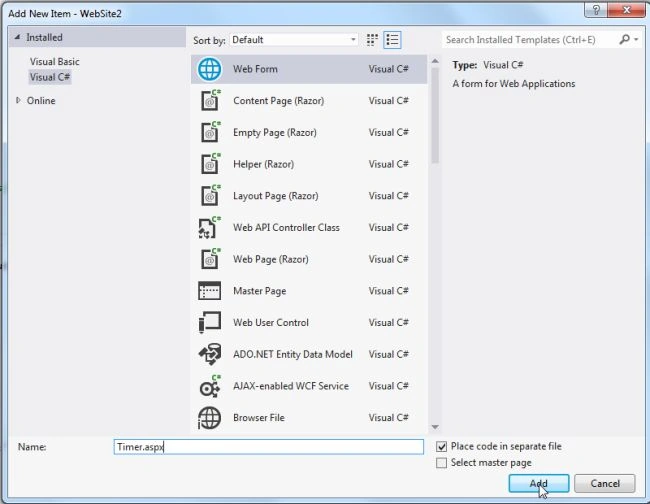This screenshot has height=504, width=650.
Task: Select the Web Page (Razor) template name
Action: tap(271, 259)
